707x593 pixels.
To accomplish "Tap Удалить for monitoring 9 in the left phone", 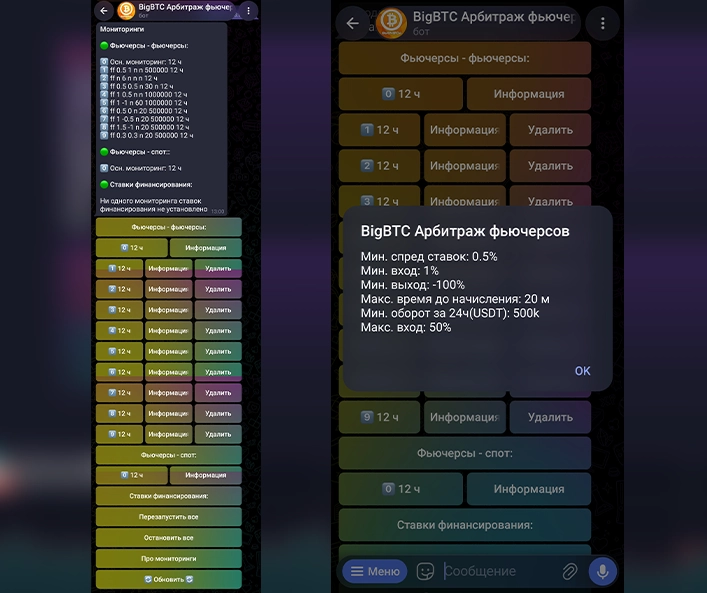I will [218, 435].
